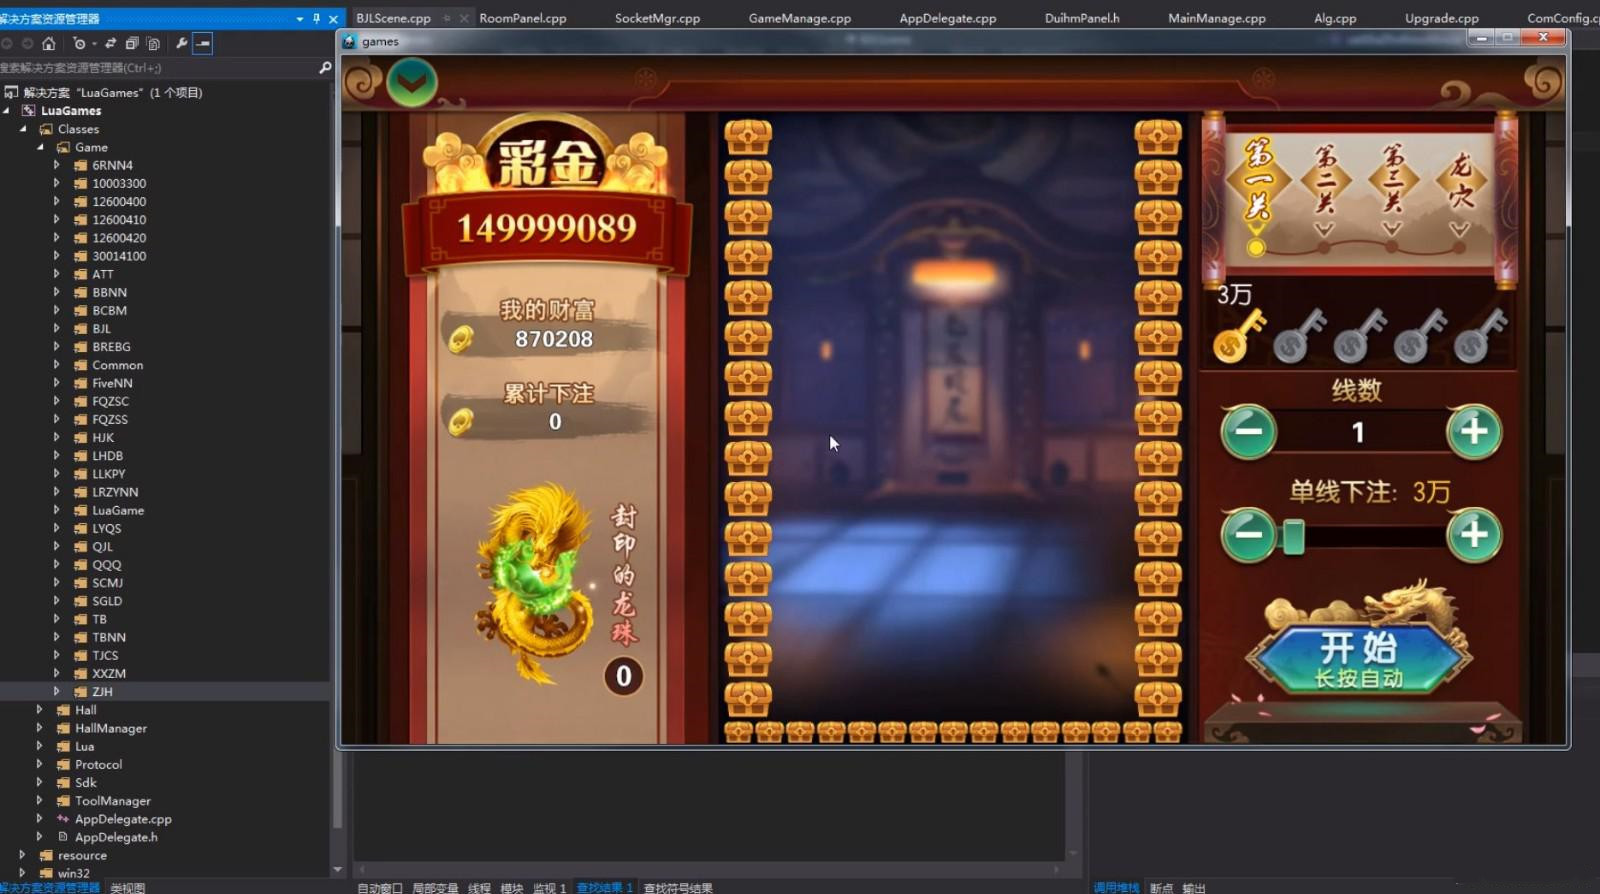Viewport: 1600px width, 894px height.
Task: Switch to the RoomPanel.cpp tab
Action: click(522, 18)
